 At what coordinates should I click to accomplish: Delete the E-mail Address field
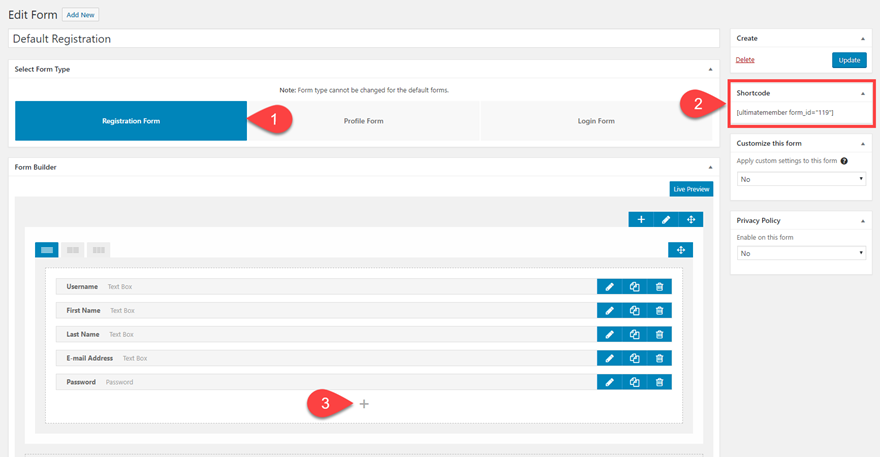(x=659, y=358)
